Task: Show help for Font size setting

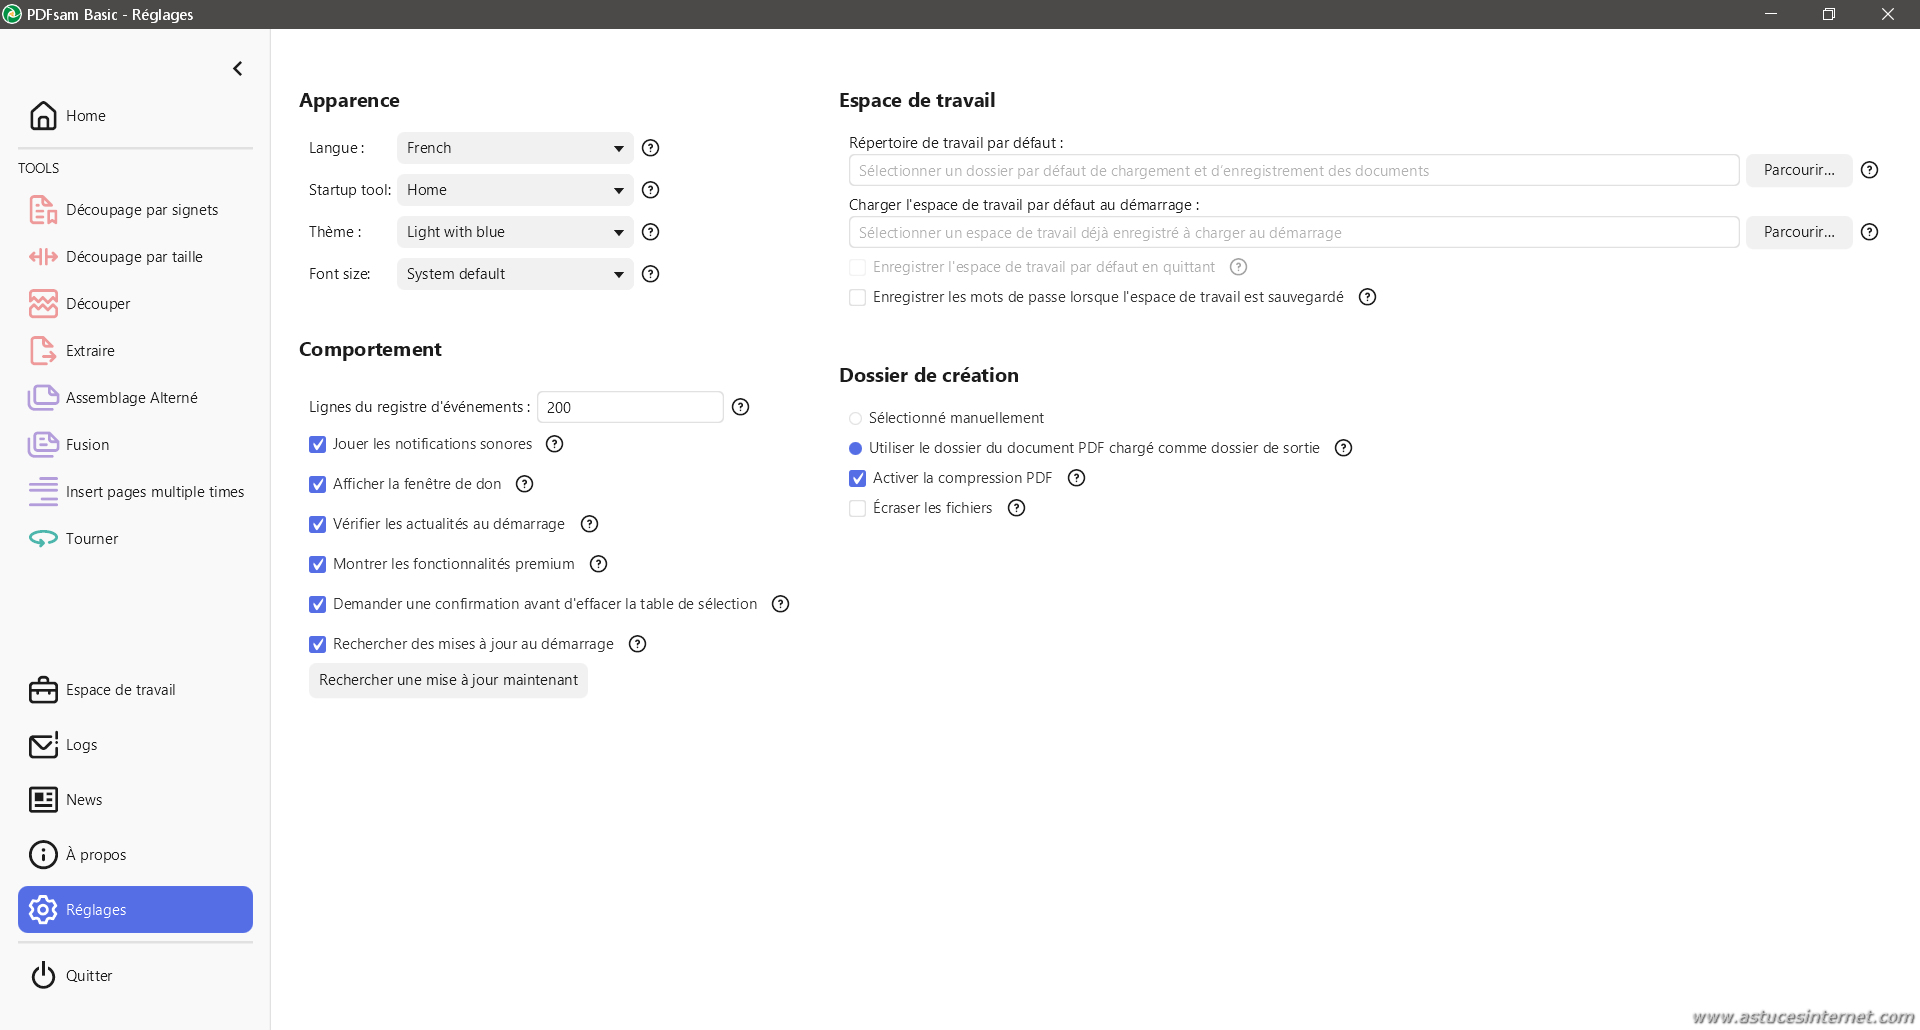Action: click(x=651, y=274)
